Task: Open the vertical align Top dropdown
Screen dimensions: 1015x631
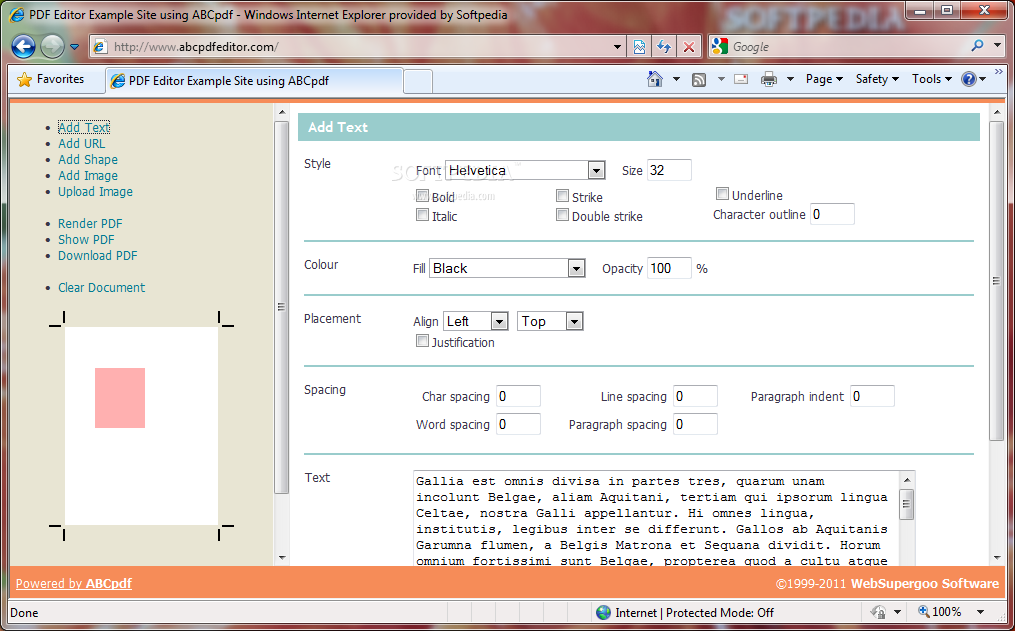Action: pyautogui.click(x=550, y=321)
